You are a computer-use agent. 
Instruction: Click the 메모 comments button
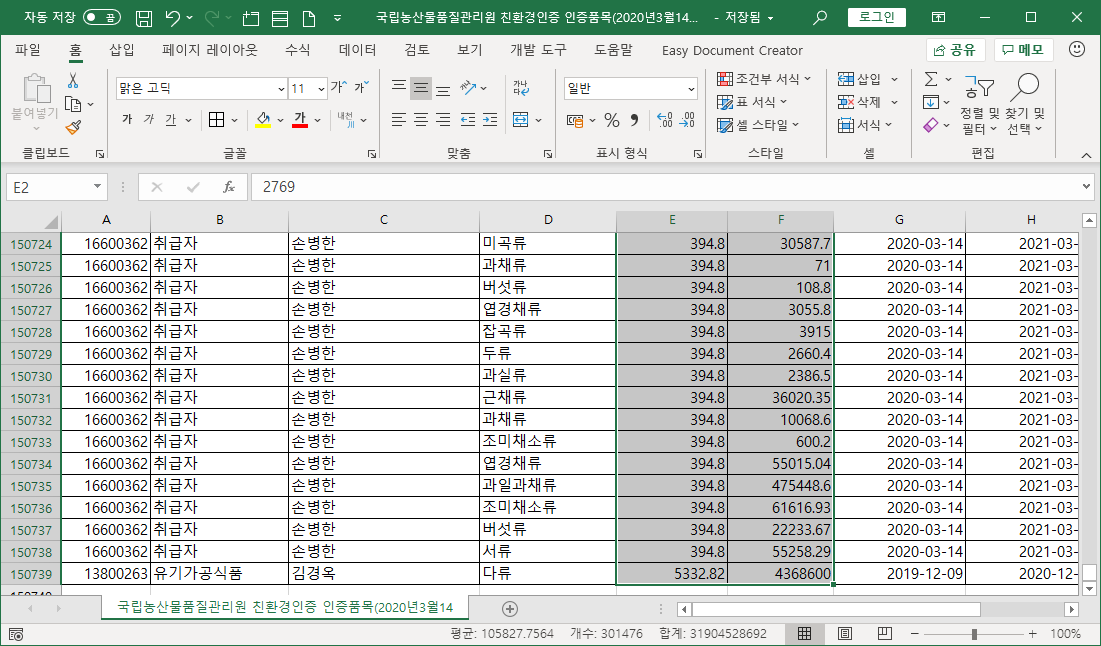[x=1023, y=50]
